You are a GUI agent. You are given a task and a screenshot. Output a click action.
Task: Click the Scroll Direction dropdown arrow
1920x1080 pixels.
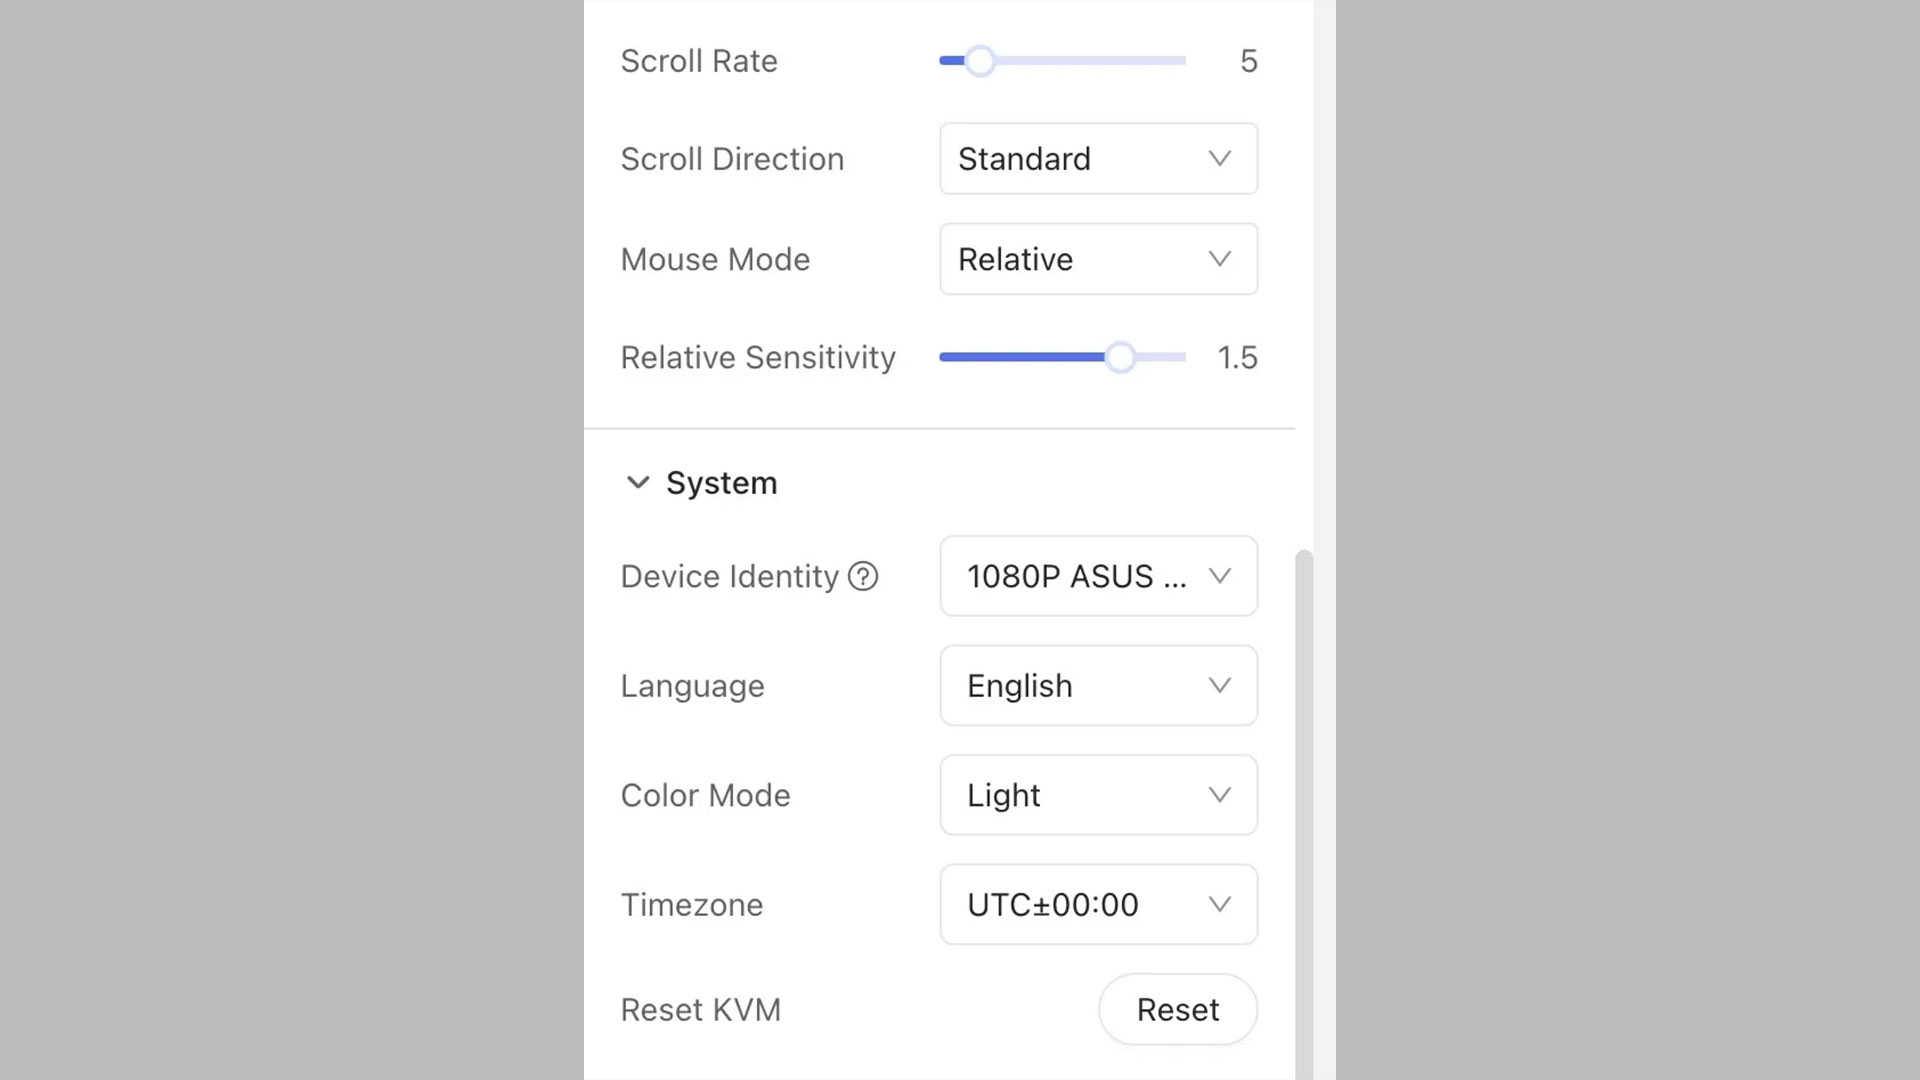coord(1218,159)
